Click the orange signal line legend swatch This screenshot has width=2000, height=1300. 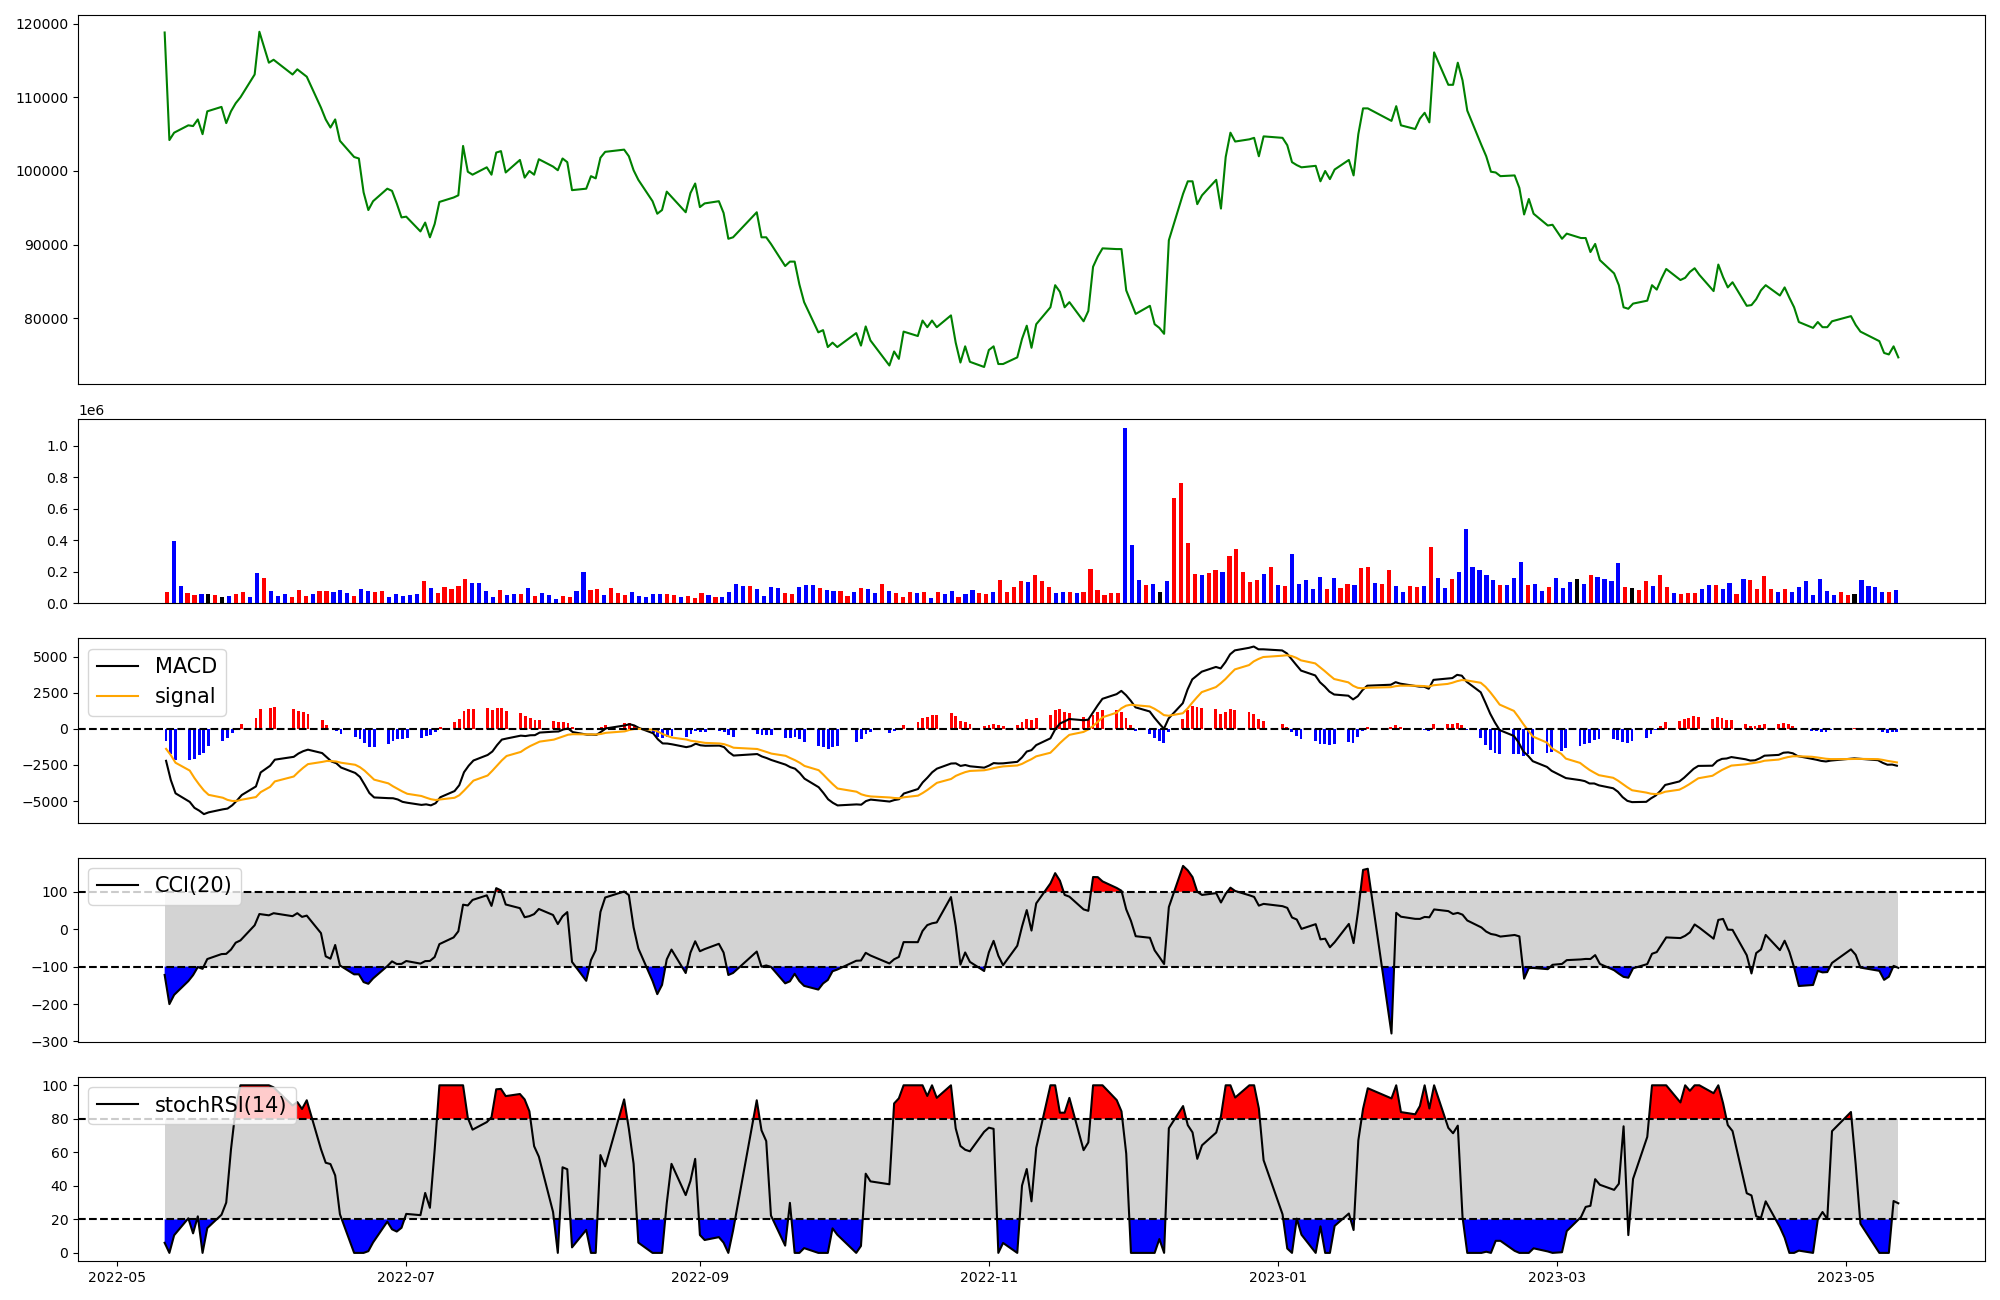(119, 696)
